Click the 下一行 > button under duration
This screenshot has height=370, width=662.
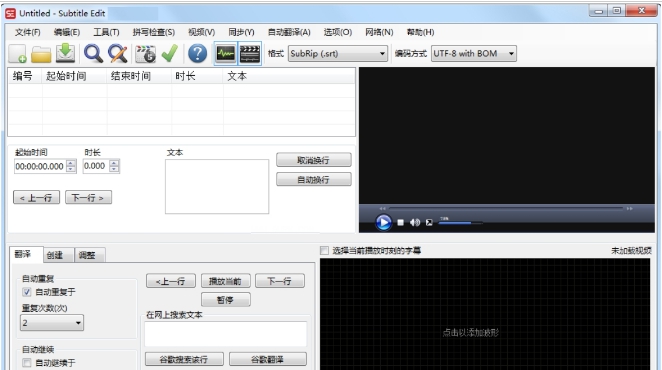89,197
